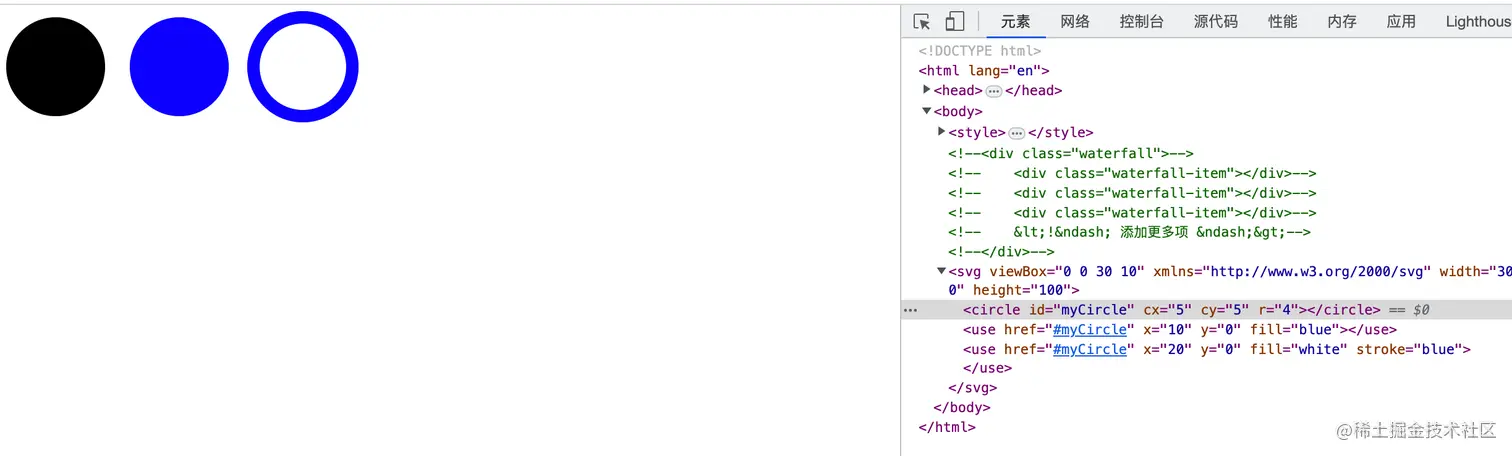The height and width of the screenshot is (456, 1512).
Task: Click the solid blue circle on page
Action: pyautogui.click(x=179, y=67)
